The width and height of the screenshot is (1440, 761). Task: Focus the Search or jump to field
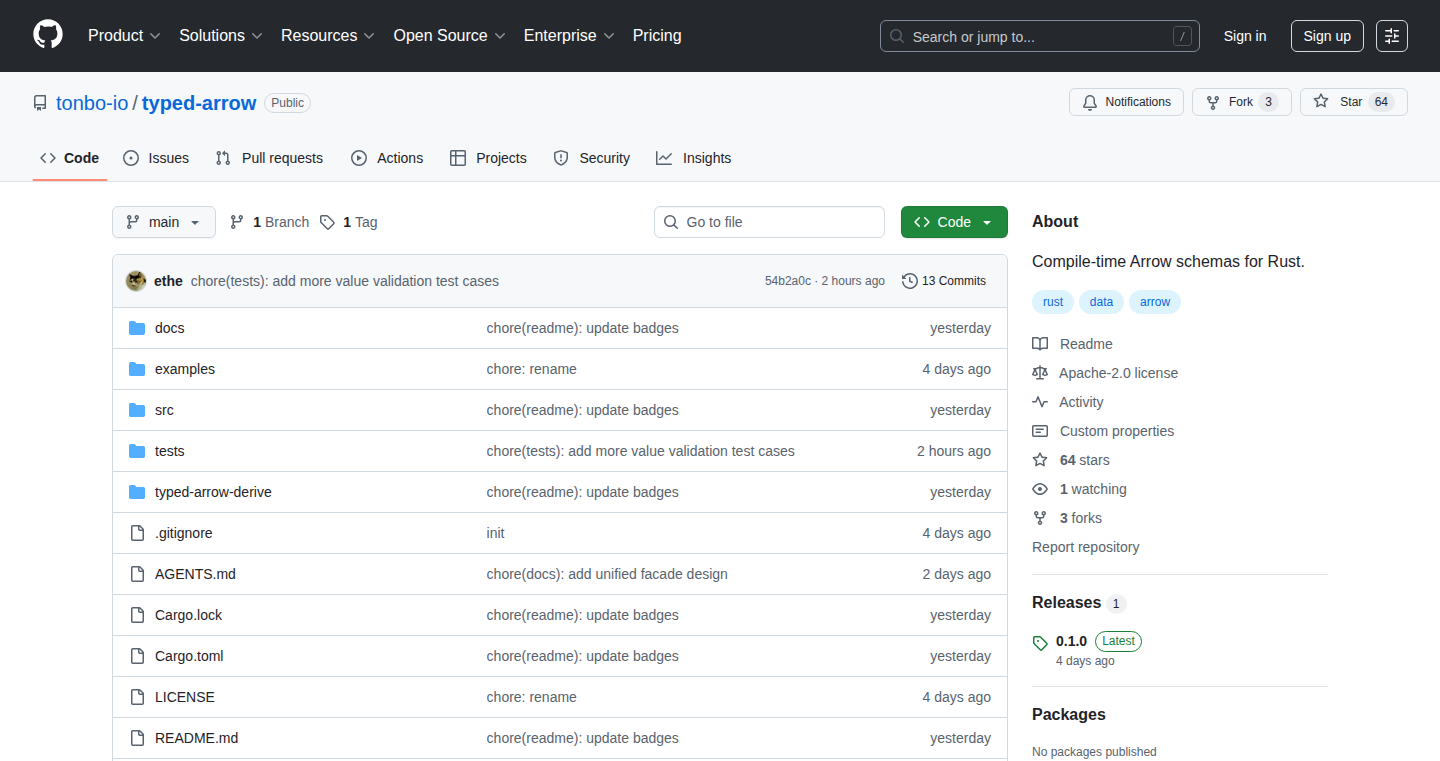point(1040,36)
